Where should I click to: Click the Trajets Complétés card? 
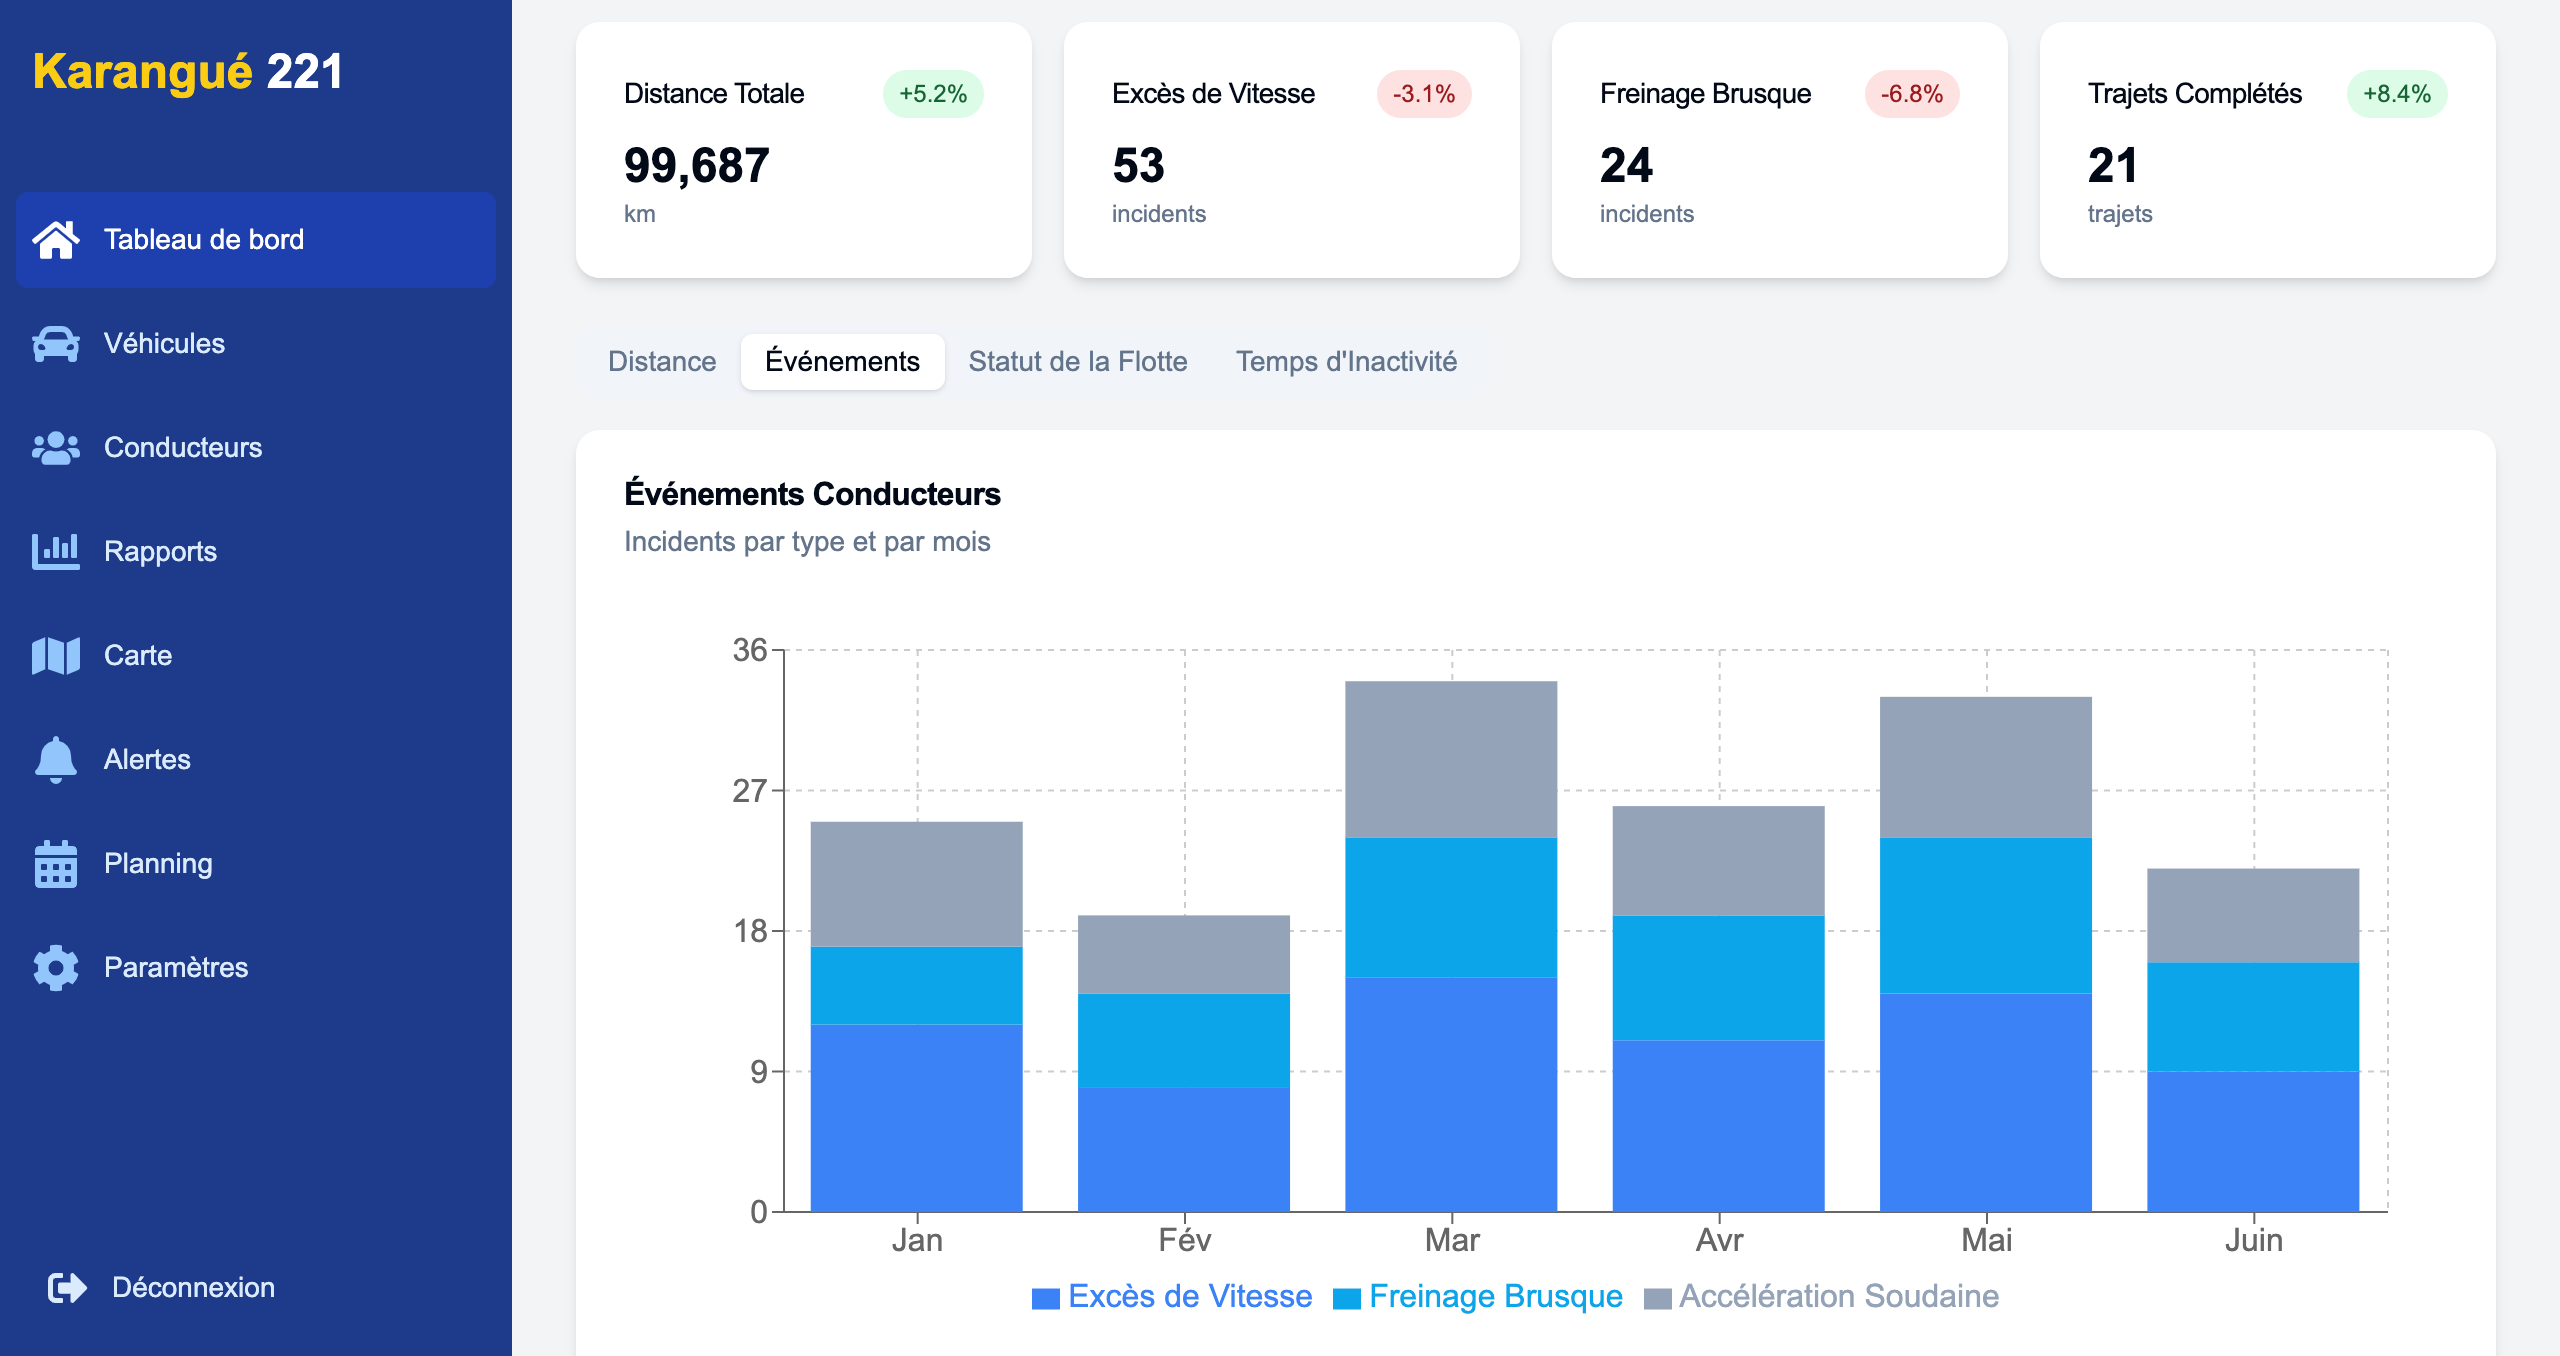[2268, 150]
